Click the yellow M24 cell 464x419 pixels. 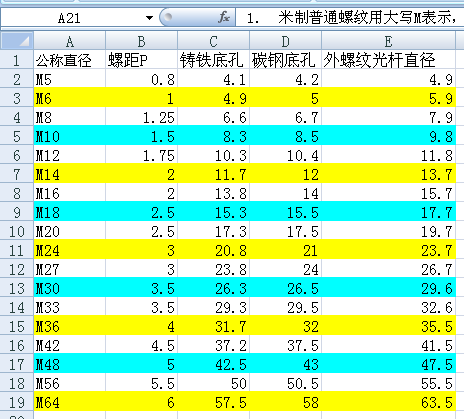pyautogui.click(x=69, y=250)
